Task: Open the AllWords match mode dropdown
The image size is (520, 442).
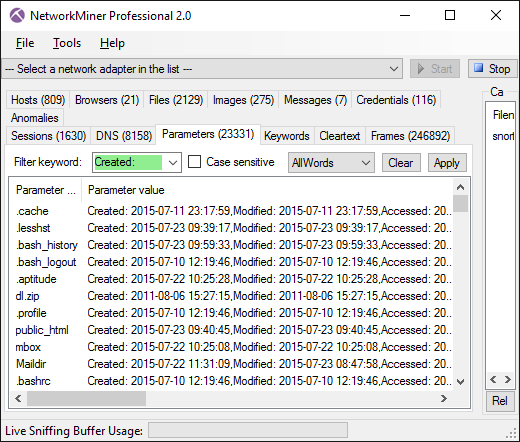Action: (x=331, y=163)
